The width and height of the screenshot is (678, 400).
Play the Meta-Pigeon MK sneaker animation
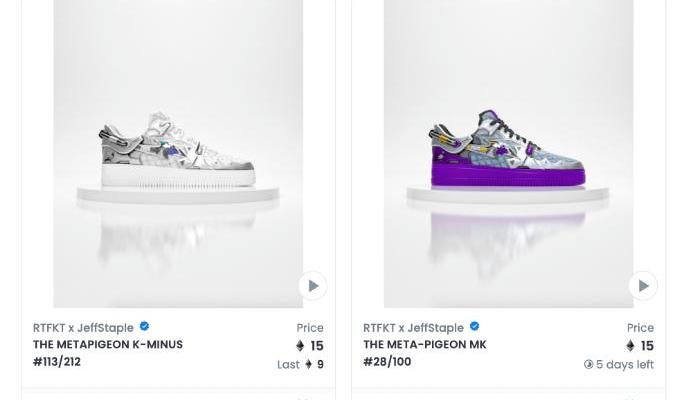[643, 286]
